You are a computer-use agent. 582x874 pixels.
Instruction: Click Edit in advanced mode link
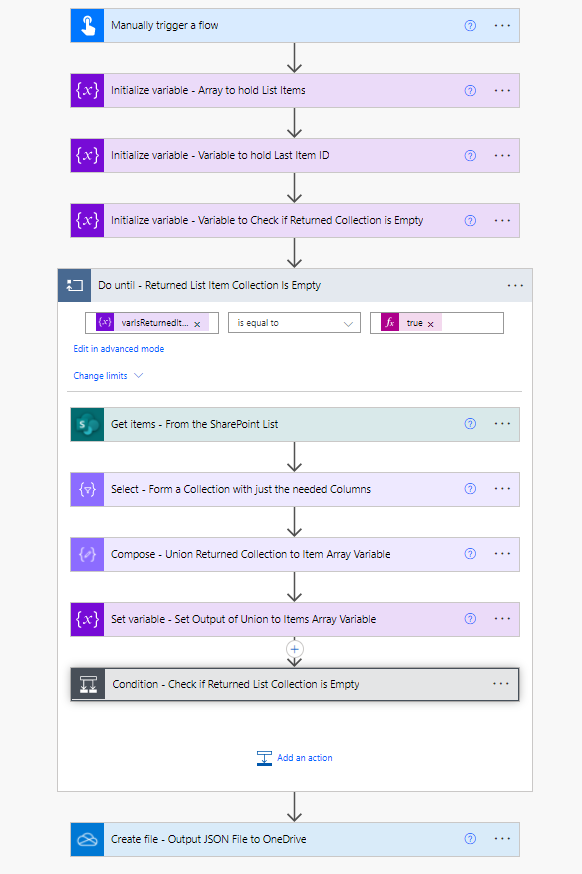pyautogui.click(x=119, y=349)
